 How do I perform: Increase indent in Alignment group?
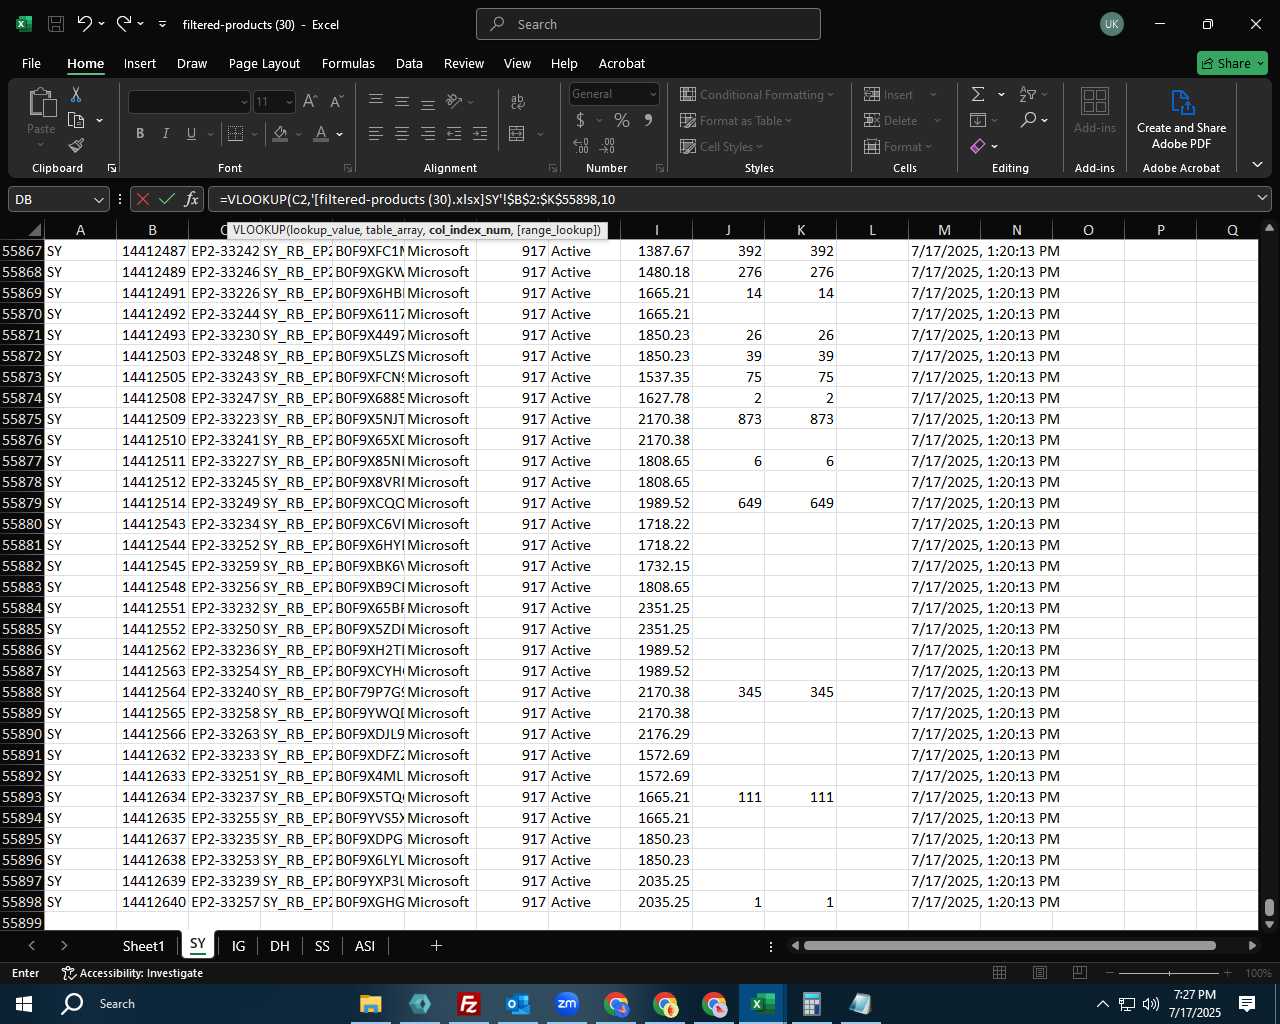[x=480, y=134]
